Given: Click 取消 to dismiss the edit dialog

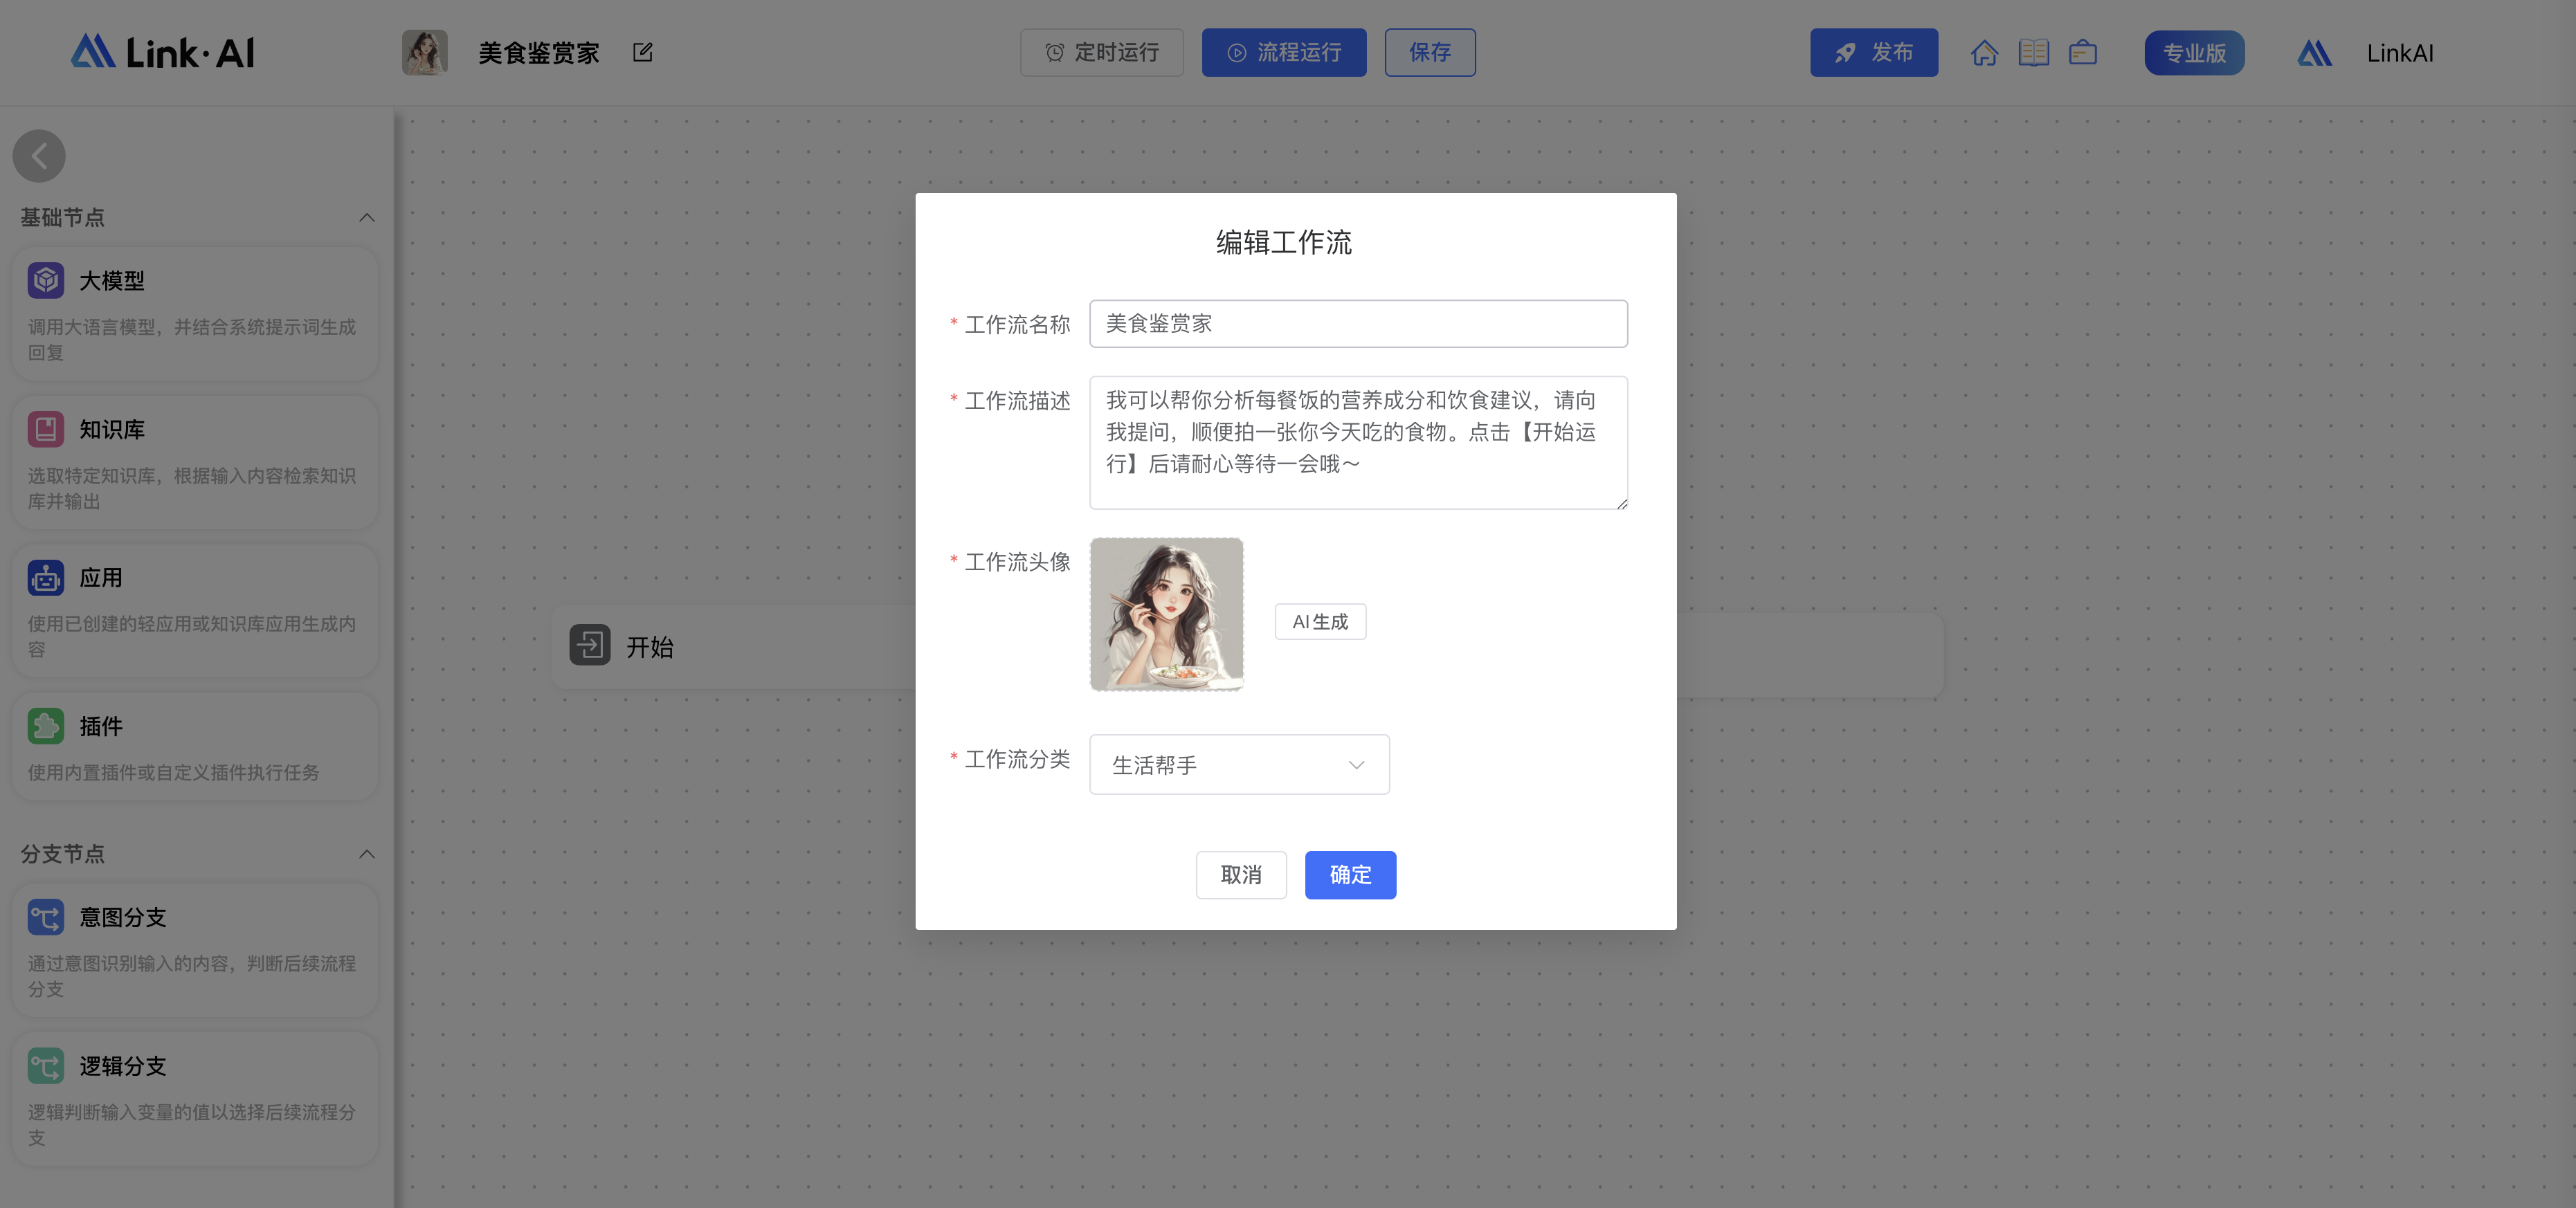Looking at the screenshot, I should 1241,875.
